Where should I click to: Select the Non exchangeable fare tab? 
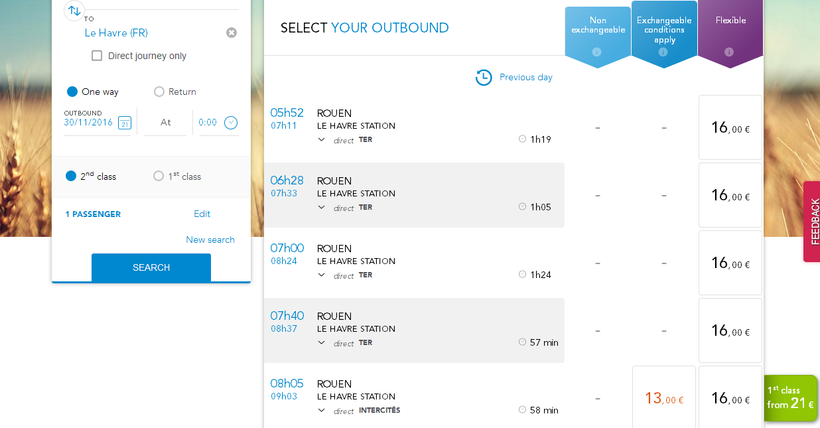point(597,25)
